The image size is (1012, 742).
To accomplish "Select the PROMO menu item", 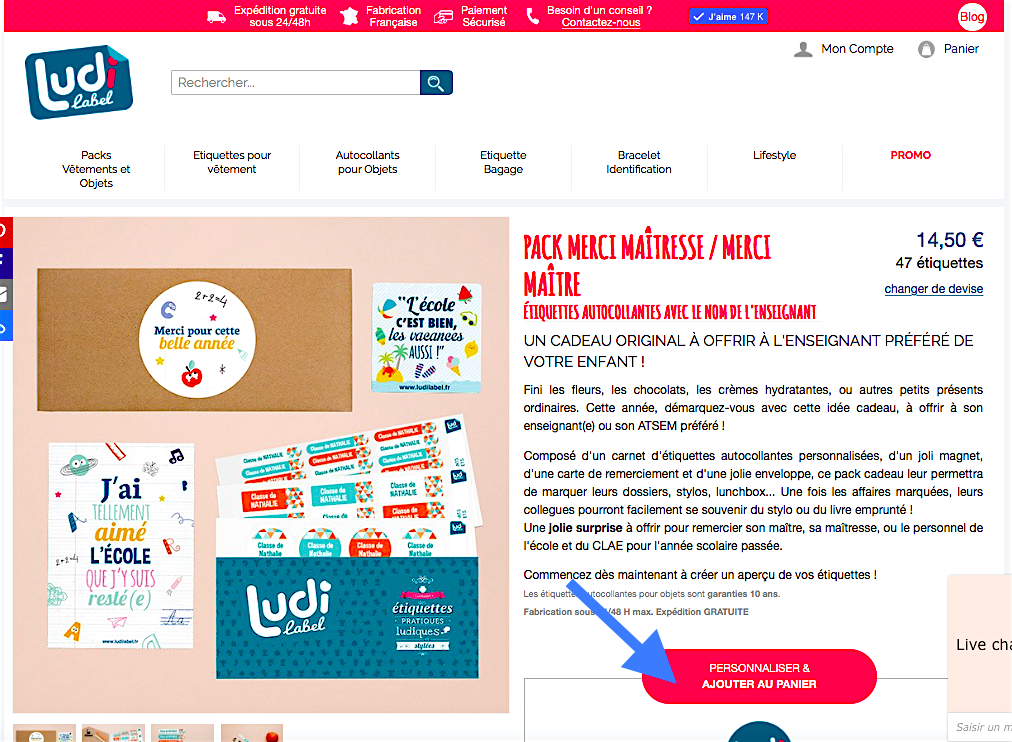I will click(910, 155).
